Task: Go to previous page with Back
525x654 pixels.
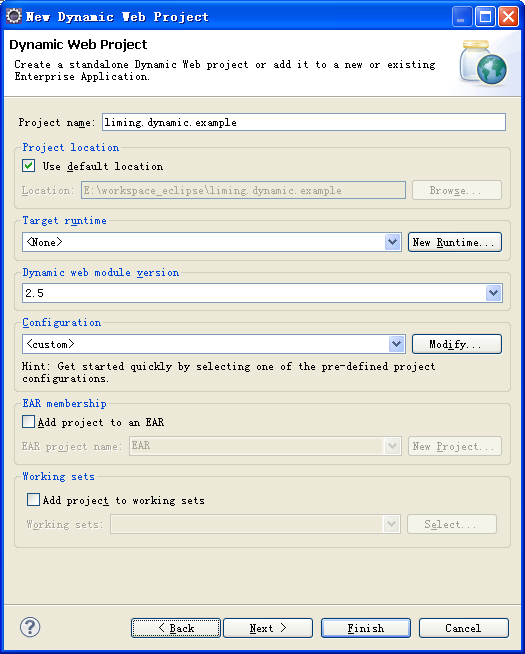Action: (x=176, y=628)
